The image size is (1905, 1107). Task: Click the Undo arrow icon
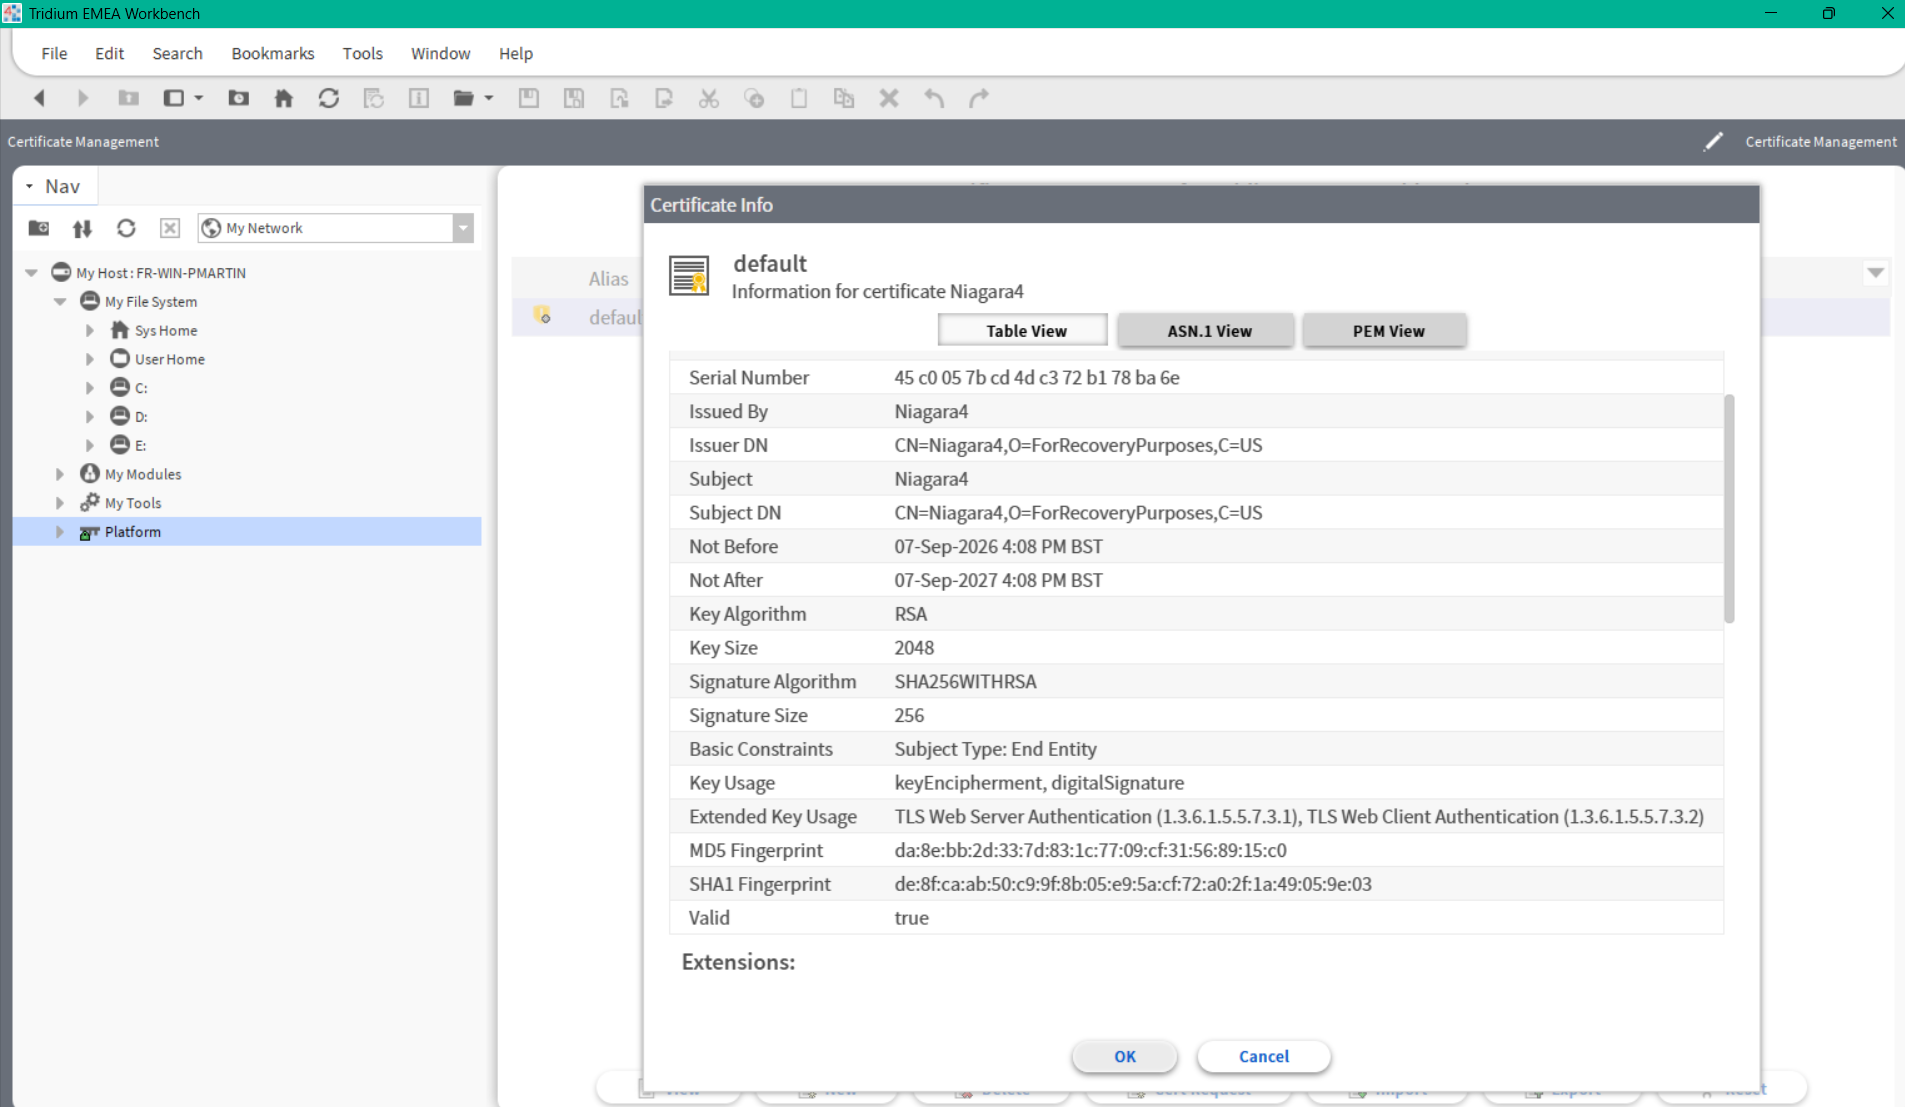pos(934,98)
